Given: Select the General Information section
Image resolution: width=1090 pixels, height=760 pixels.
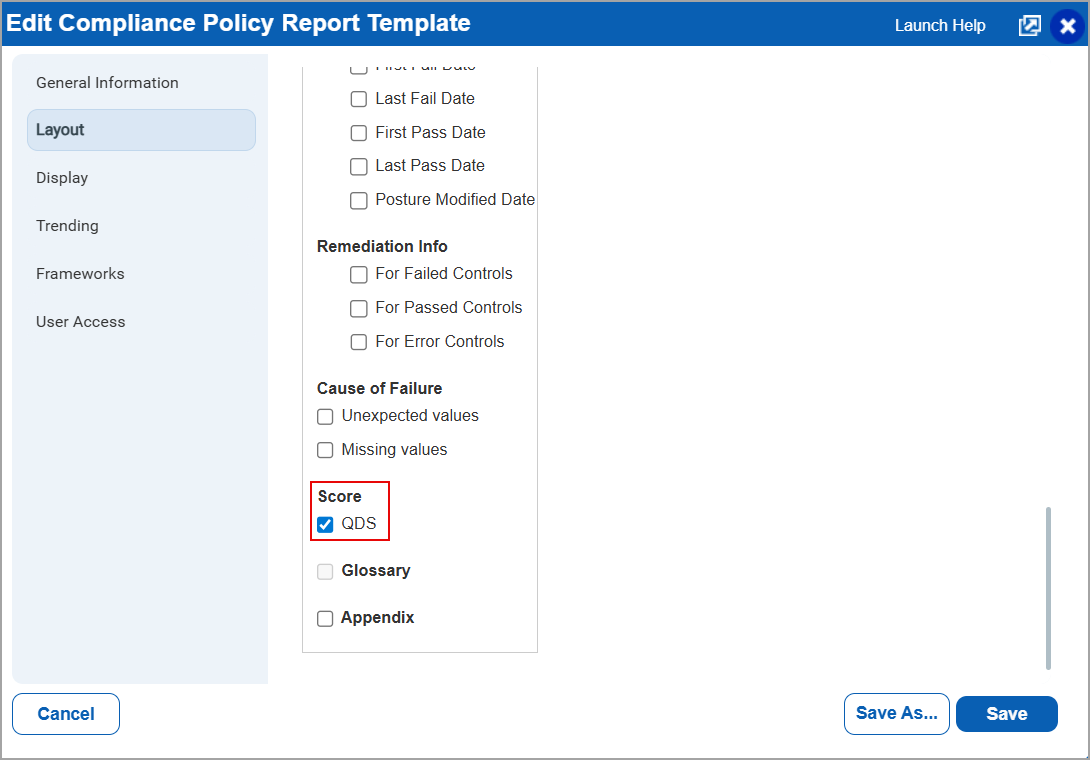Looking at the screenshot, I should point(107,82).
